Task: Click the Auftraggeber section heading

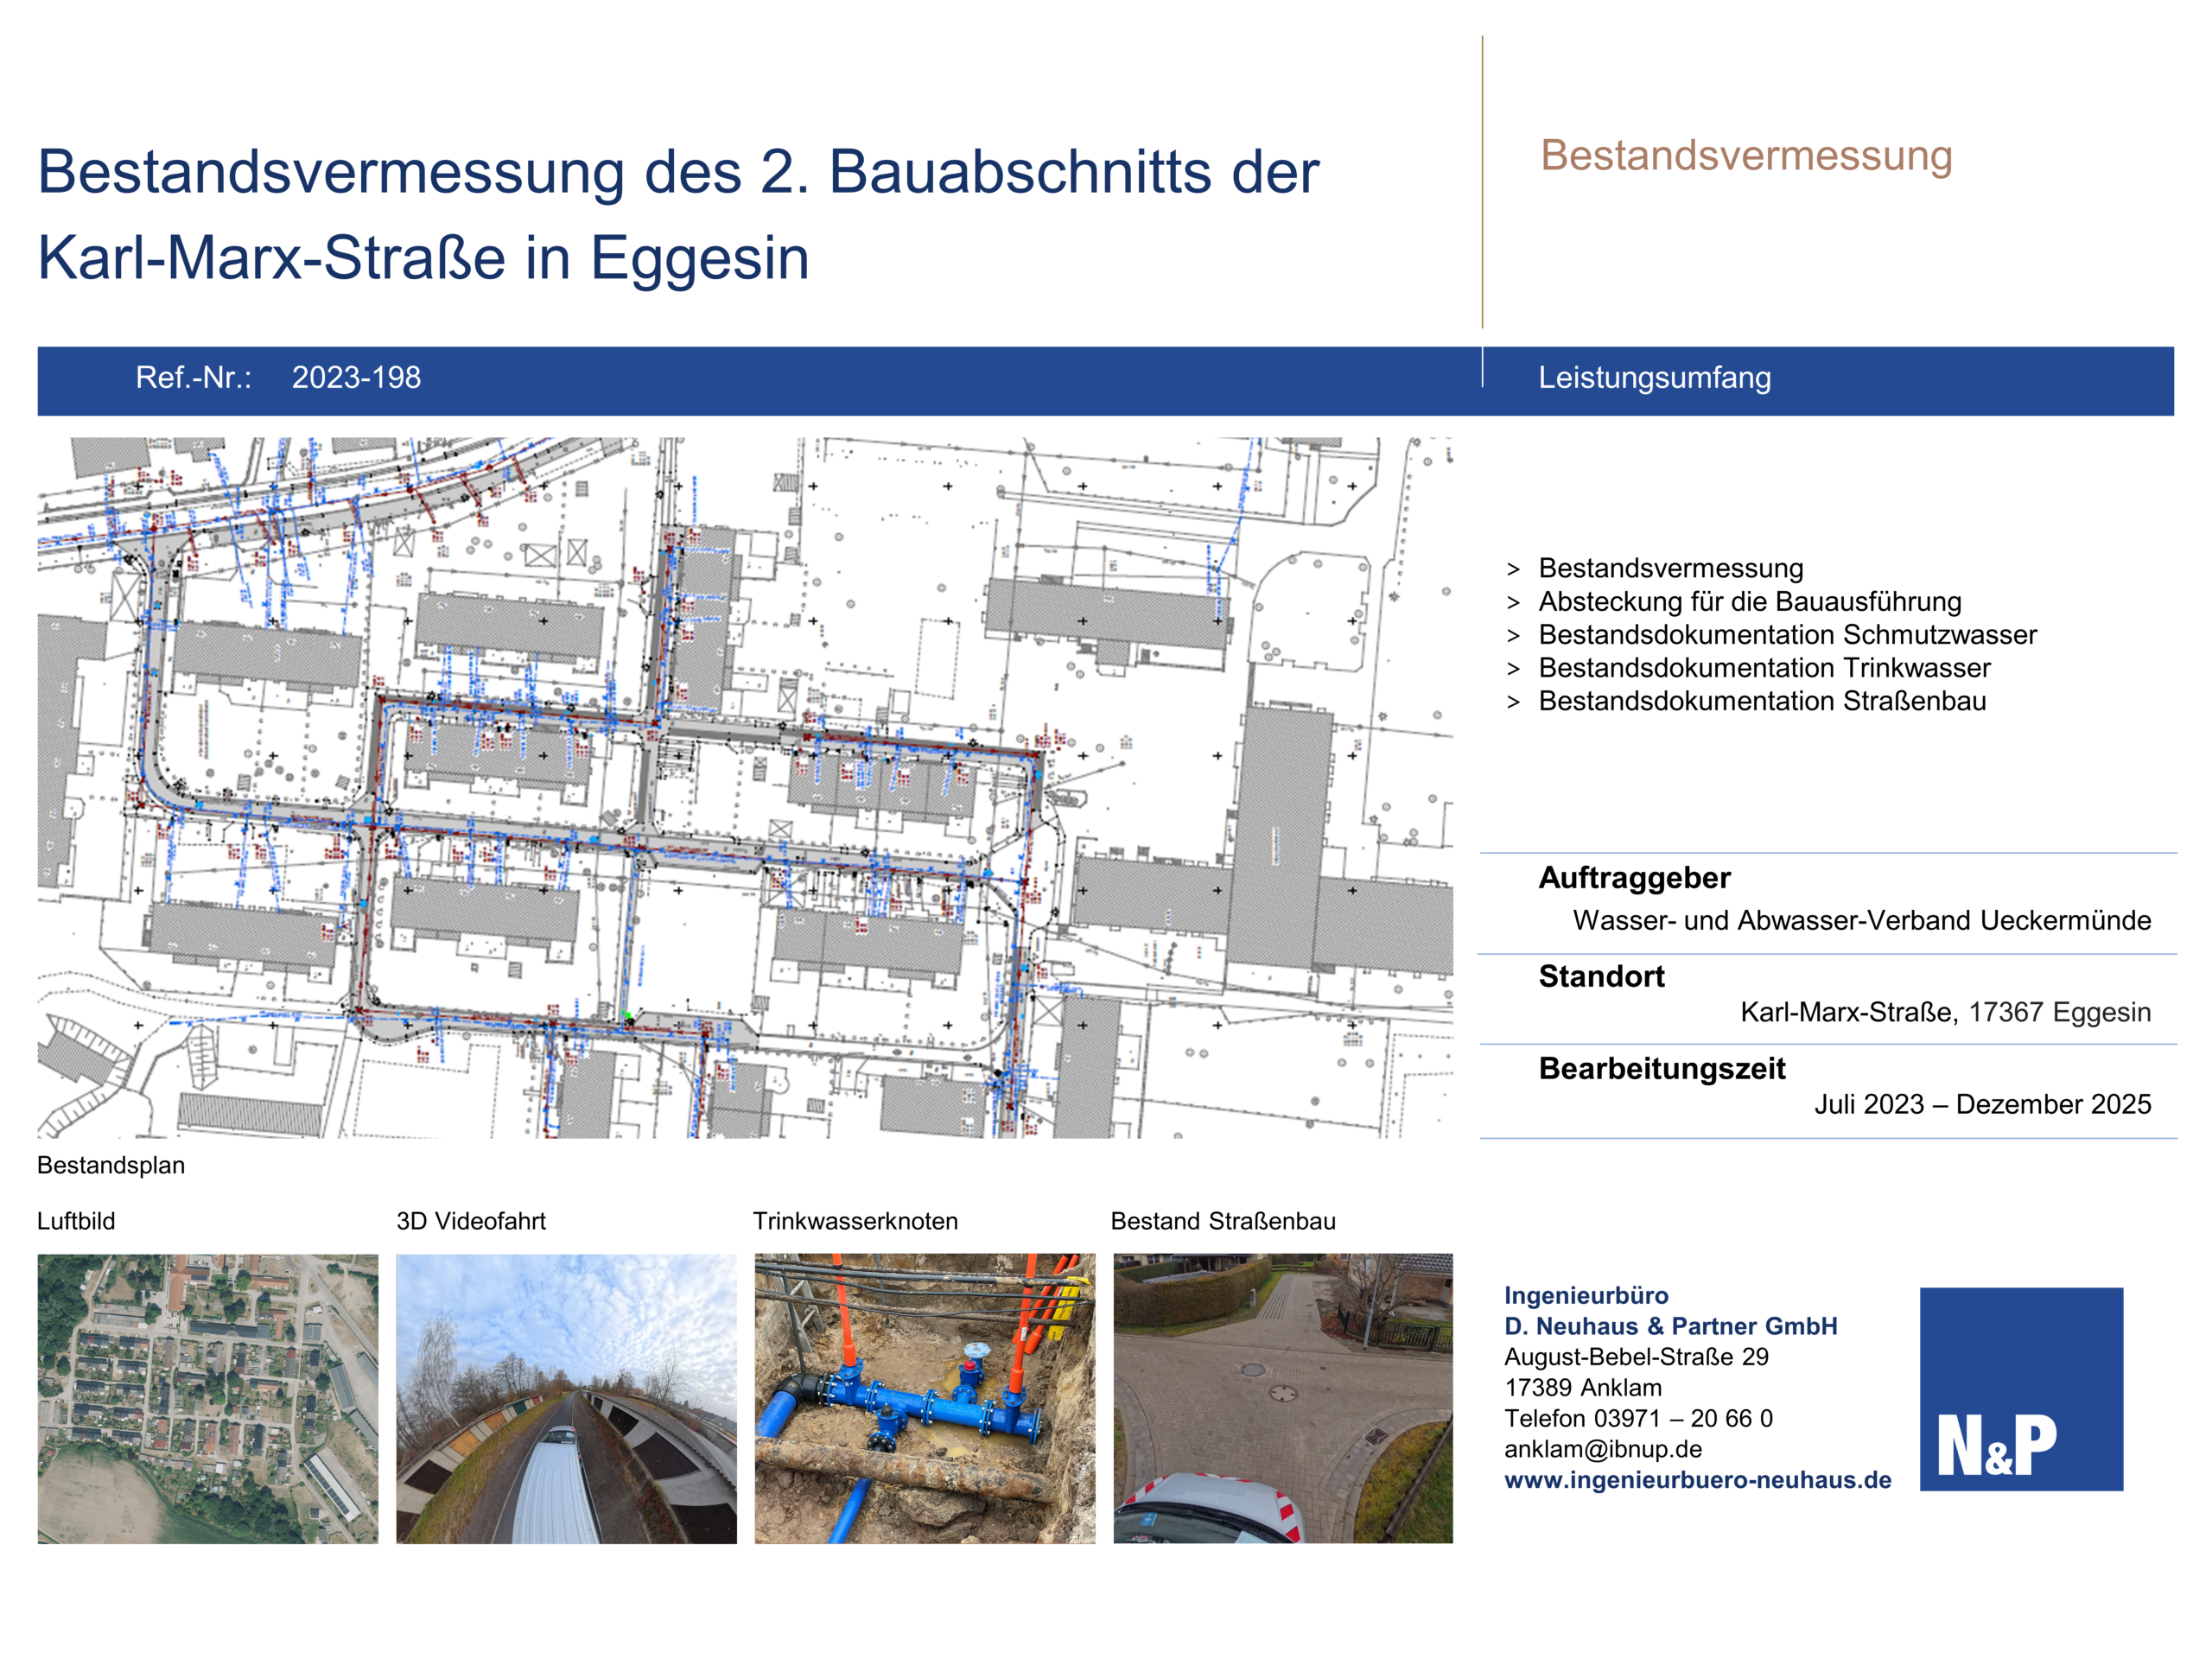Action: [1634, 877]
